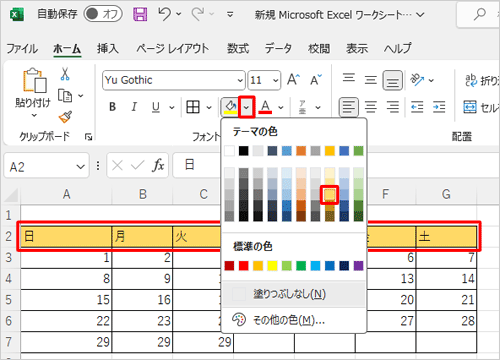Align text right
This screenshot has width=500, height=360.
(393, 107)
